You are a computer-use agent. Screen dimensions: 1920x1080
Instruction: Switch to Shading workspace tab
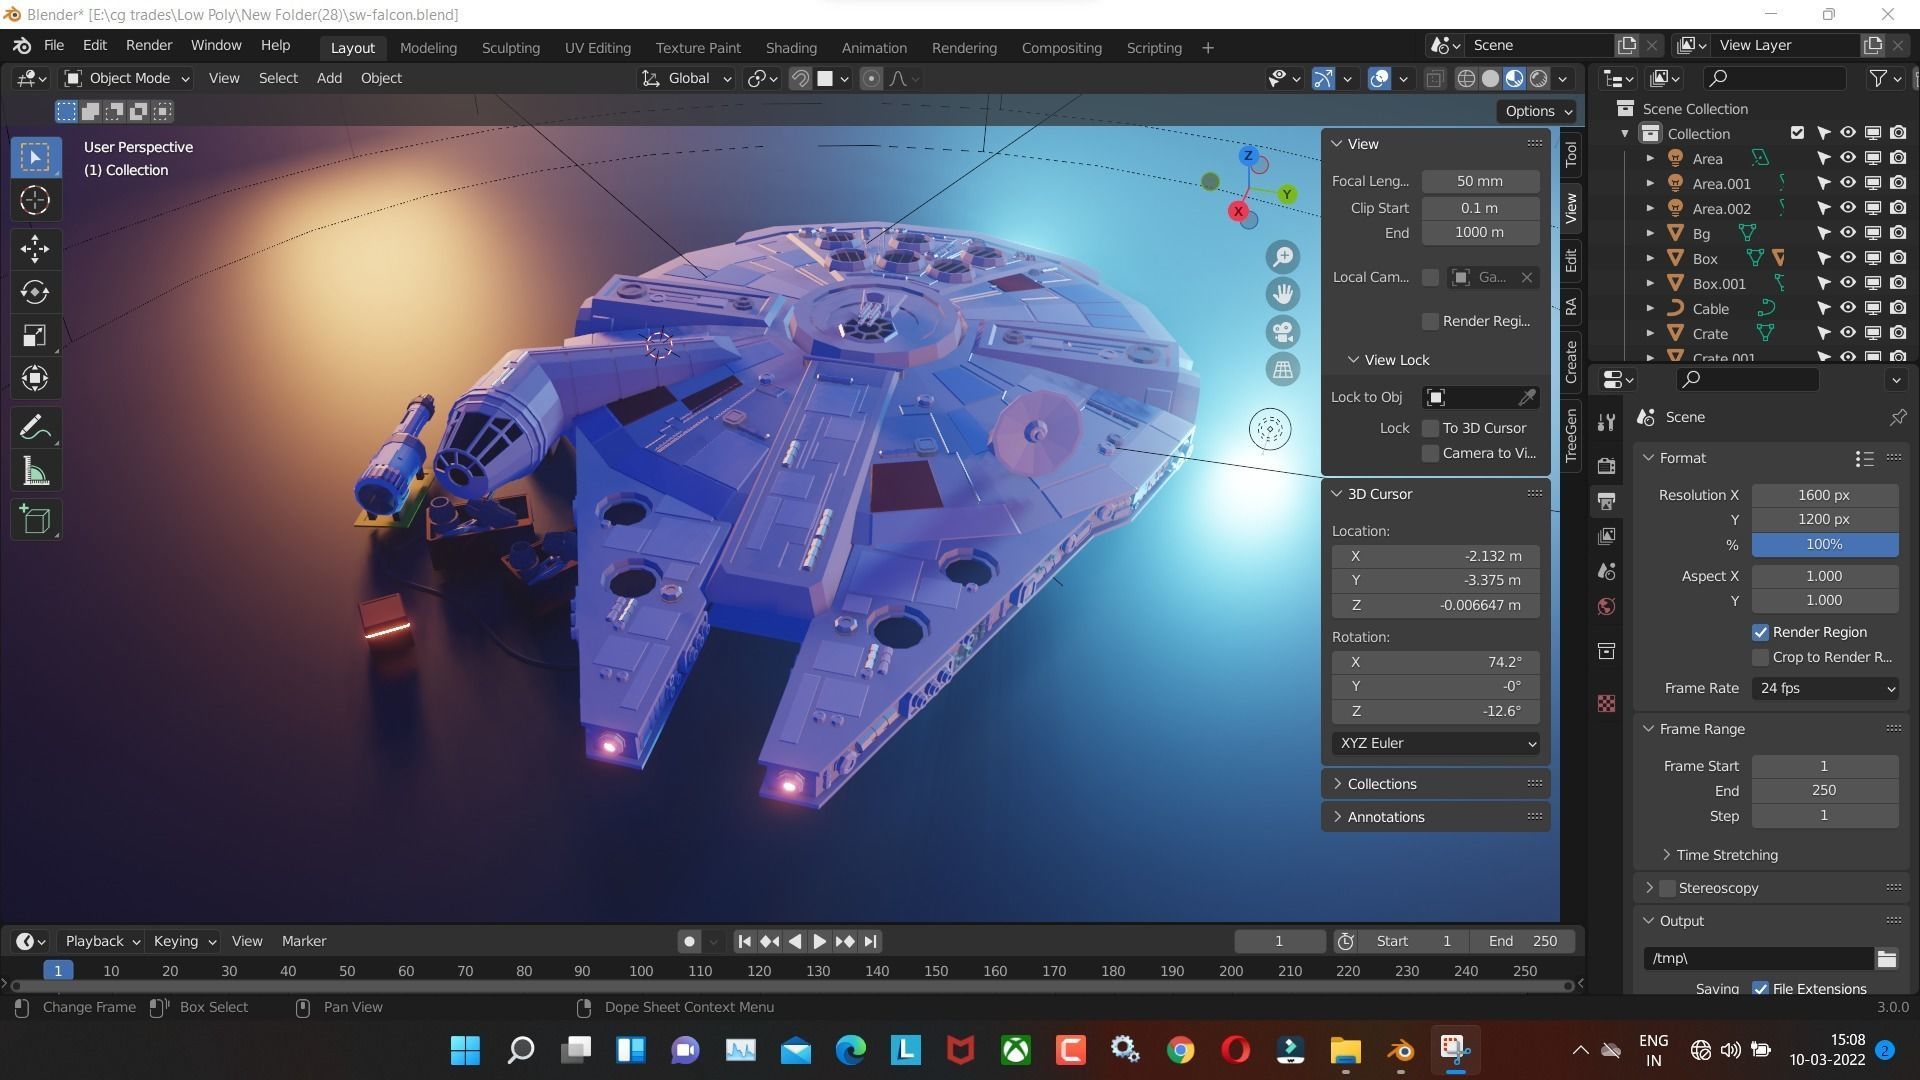791,48
